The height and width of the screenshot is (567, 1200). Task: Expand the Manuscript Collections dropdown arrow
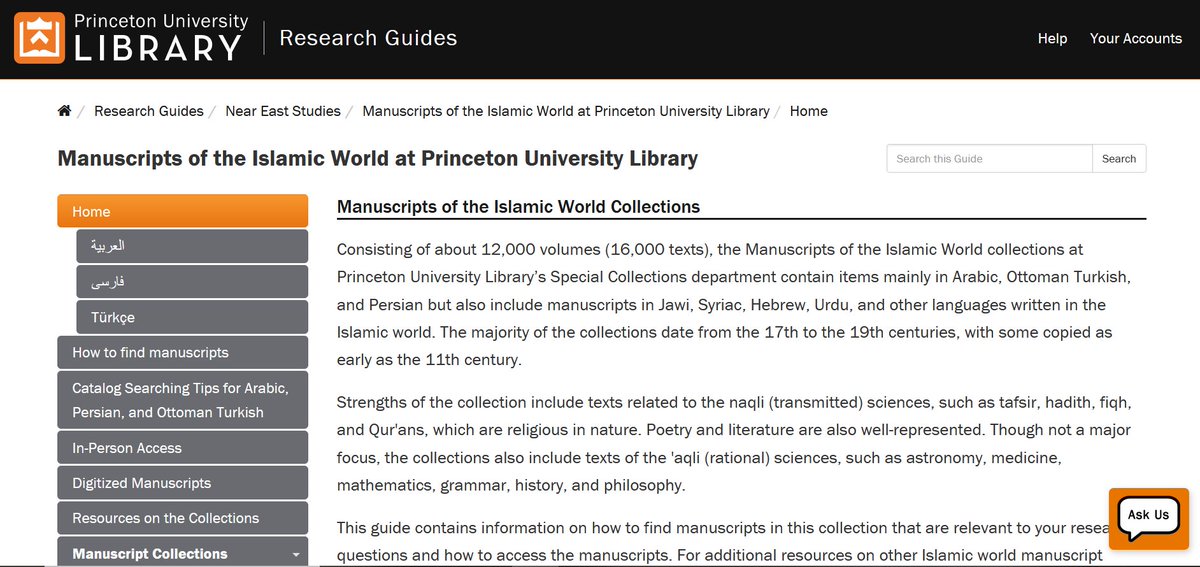tap(295, 554)
